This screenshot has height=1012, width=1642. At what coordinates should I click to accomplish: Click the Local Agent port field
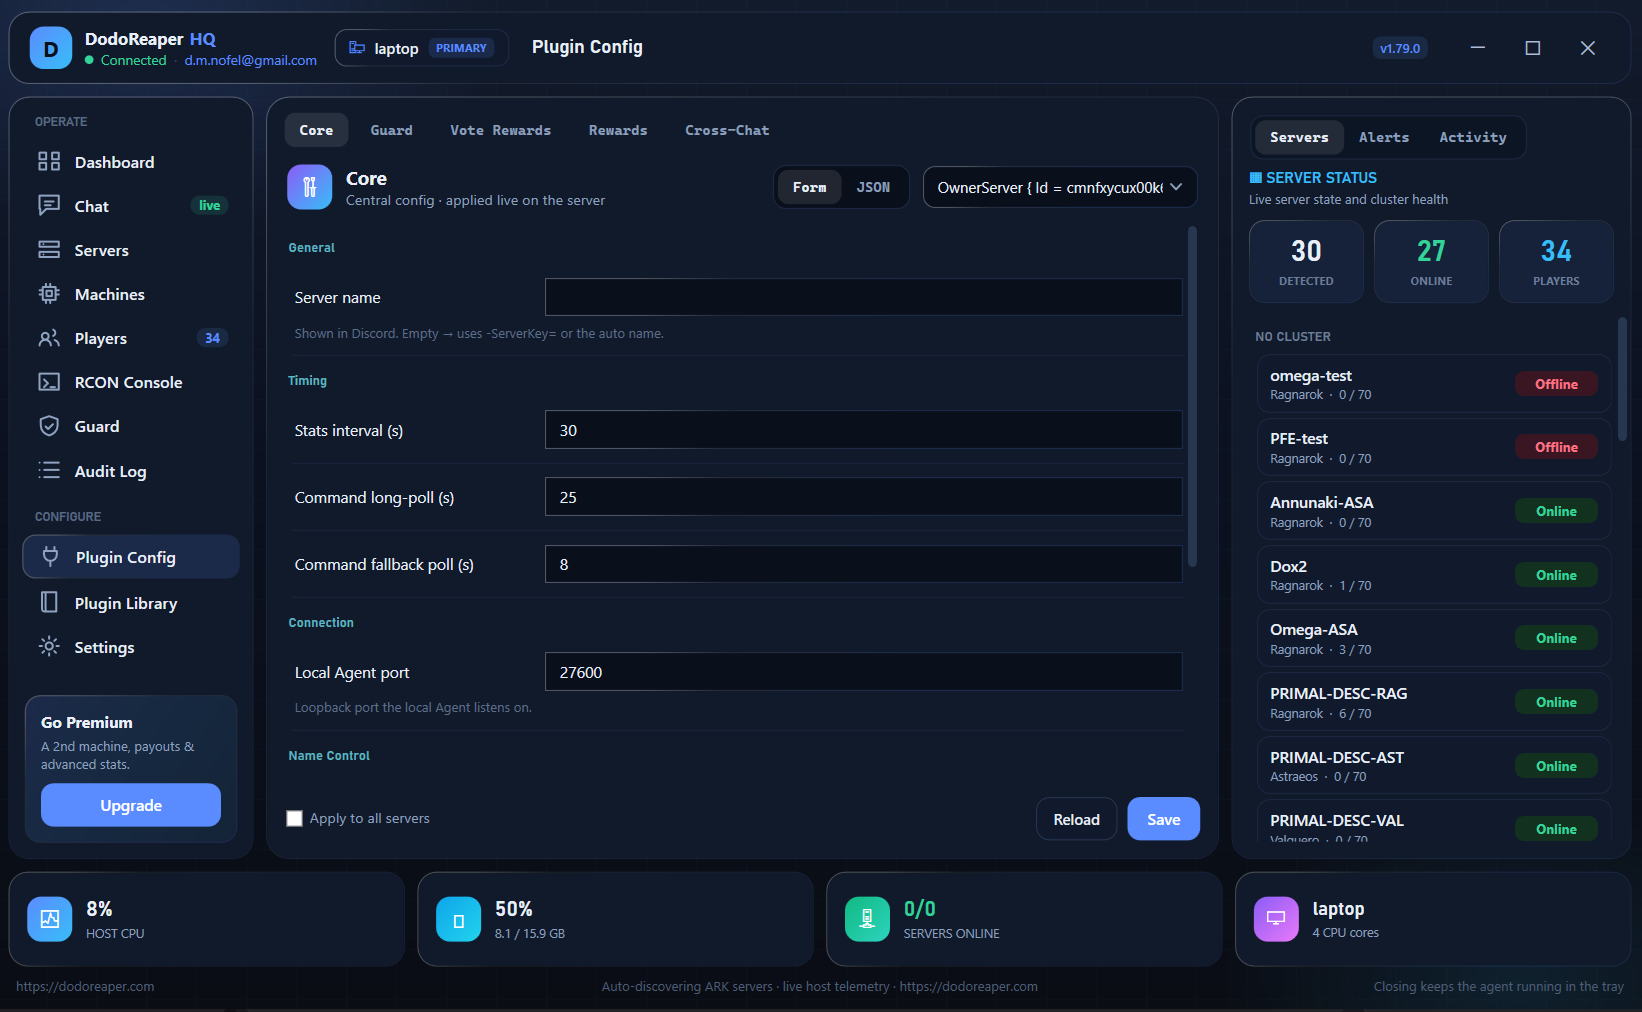tap(864, 672)
